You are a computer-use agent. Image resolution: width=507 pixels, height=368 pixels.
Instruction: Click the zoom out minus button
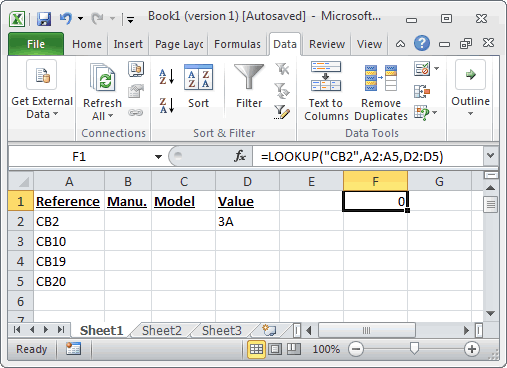[356, 349]
